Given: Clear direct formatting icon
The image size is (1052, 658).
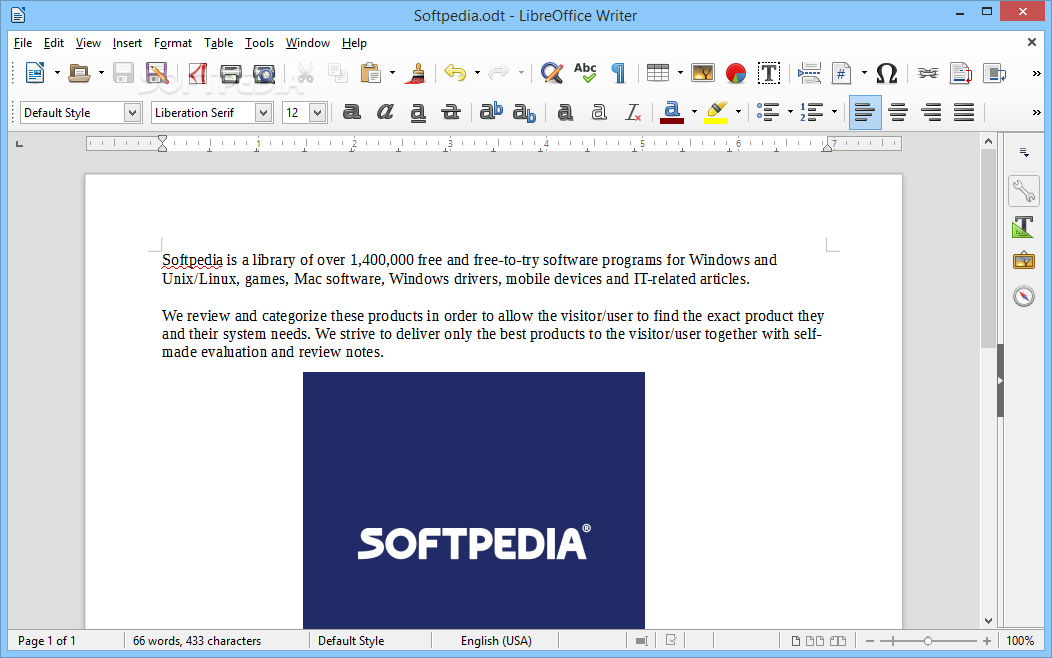Looking at the screenshot, I should click(x=633, y=112).
